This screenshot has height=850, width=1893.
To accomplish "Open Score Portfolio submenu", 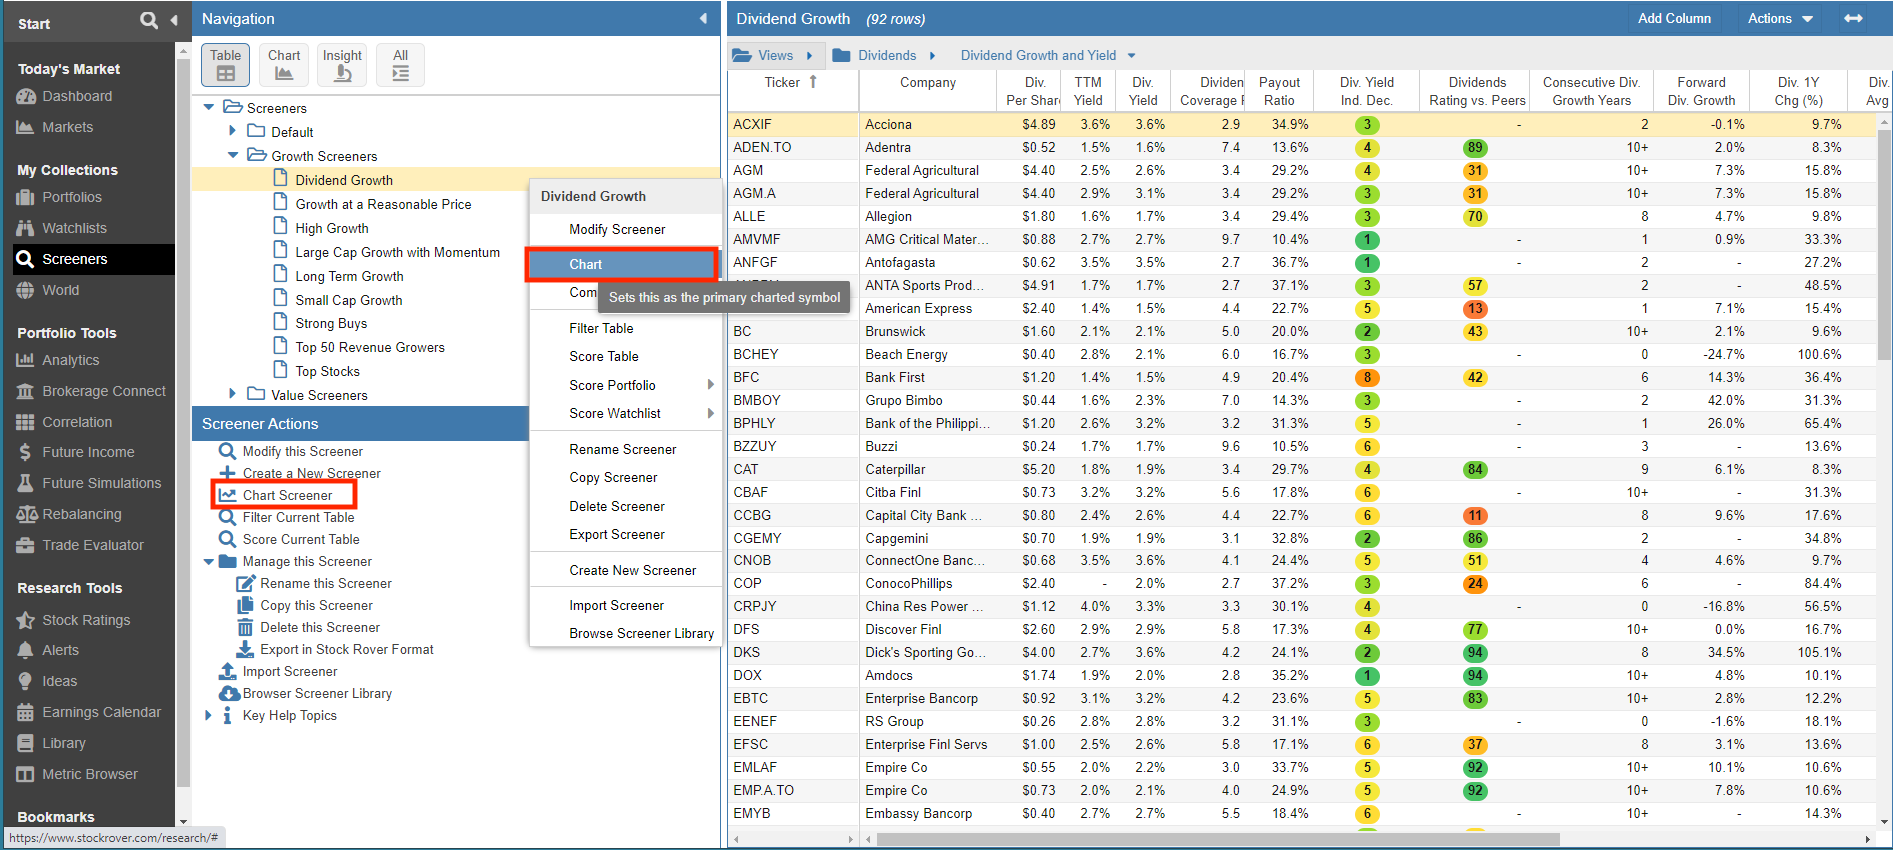I will coord(625,385).
